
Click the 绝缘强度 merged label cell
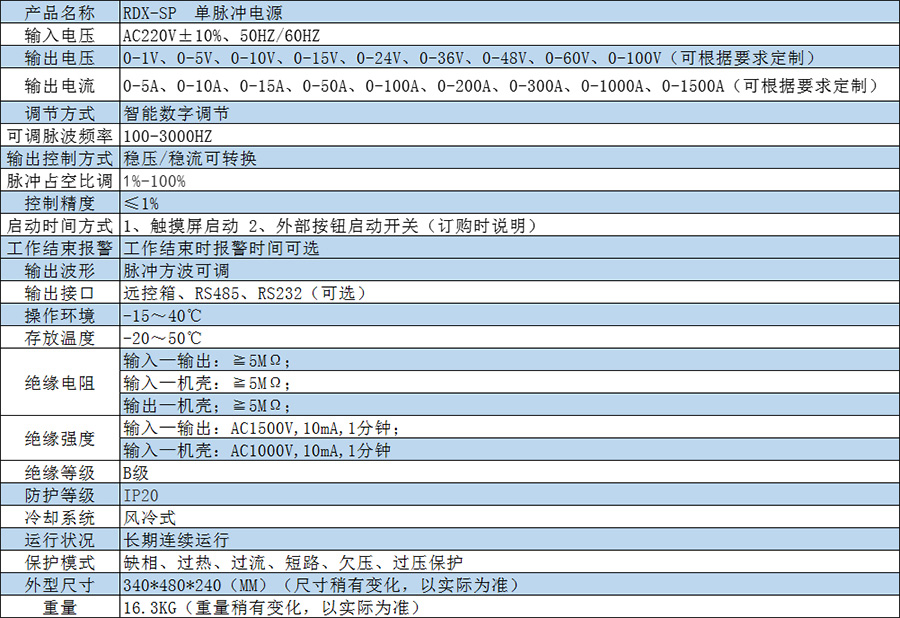tap(60, 439)
